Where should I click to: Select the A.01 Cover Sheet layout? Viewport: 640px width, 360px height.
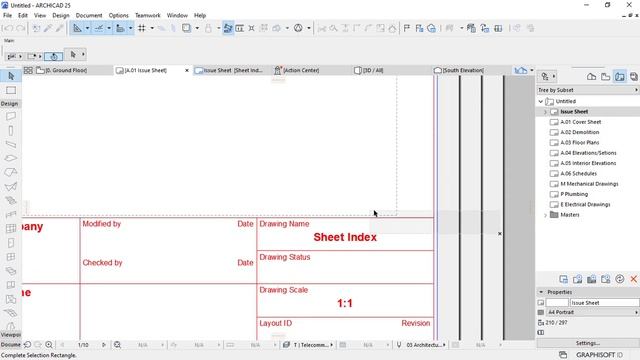point(580,122)
